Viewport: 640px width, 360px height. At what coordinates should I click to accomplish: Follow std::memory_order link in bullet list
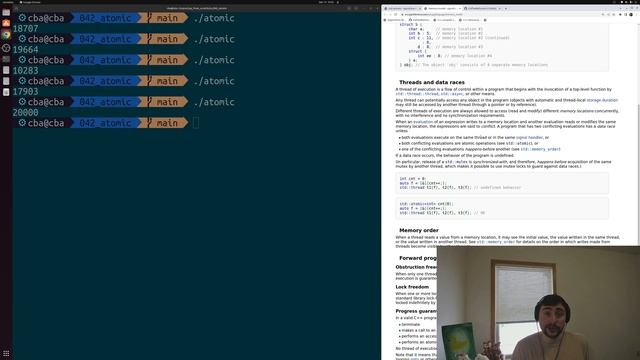coord(540,149)
